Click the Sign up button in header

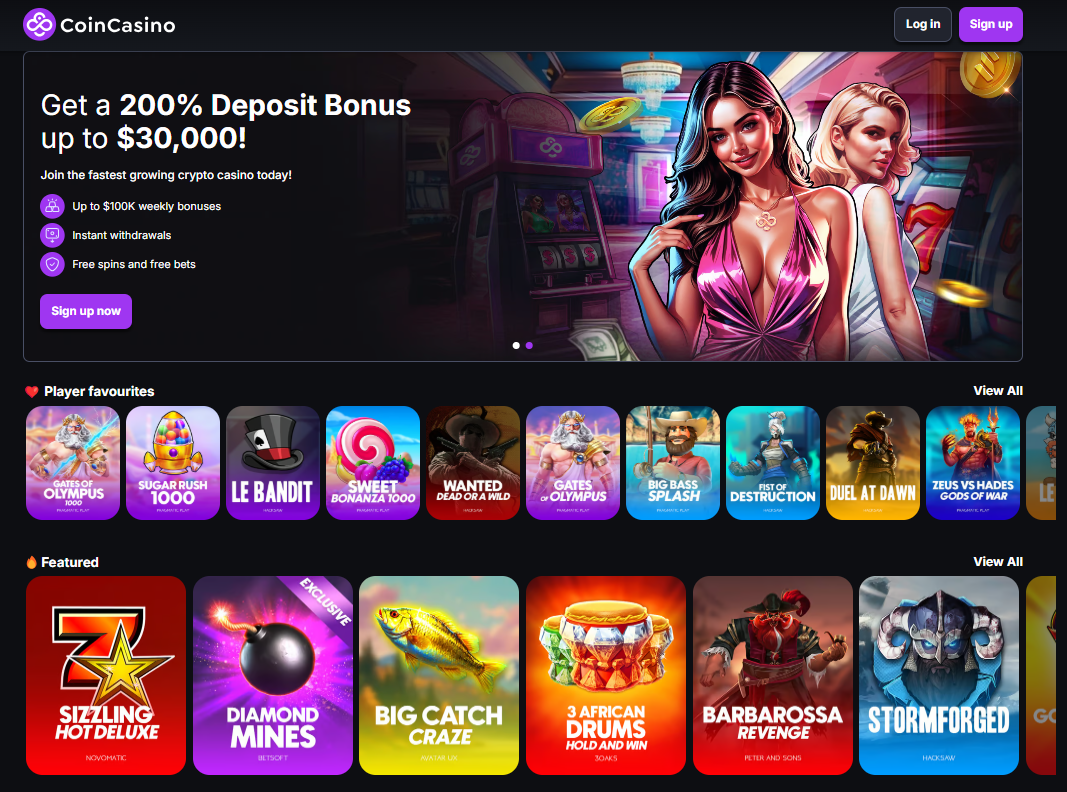991,24
